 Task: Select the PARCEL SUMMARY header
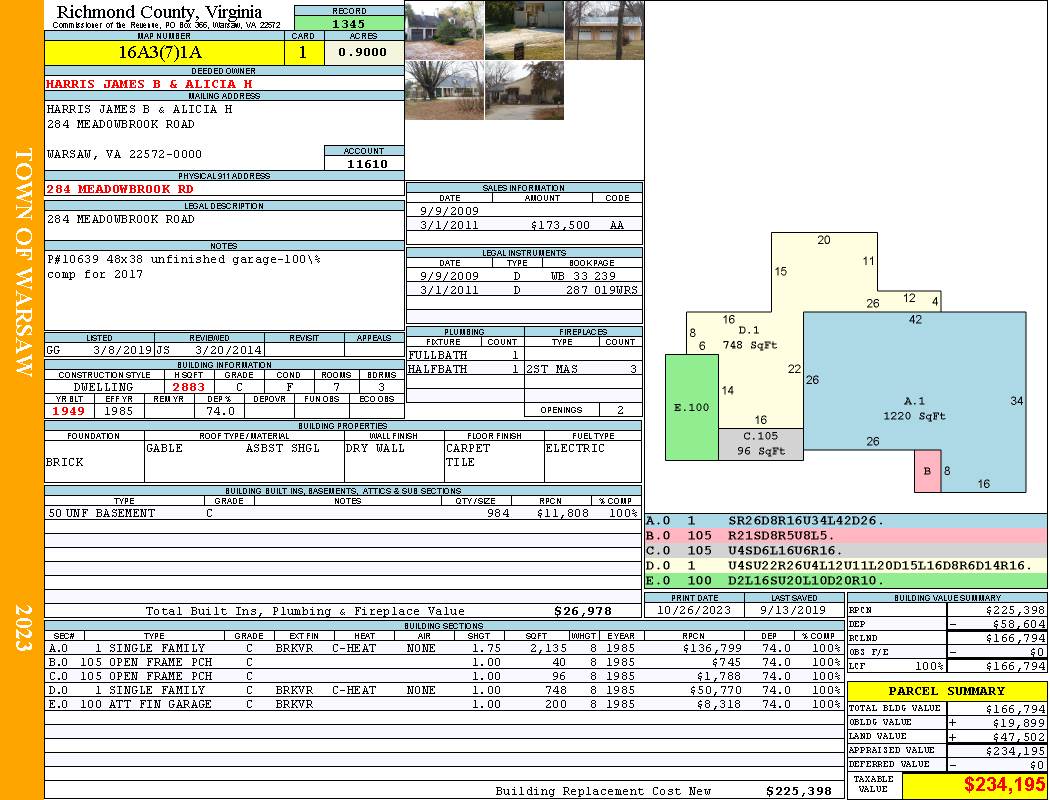[947, 691]
